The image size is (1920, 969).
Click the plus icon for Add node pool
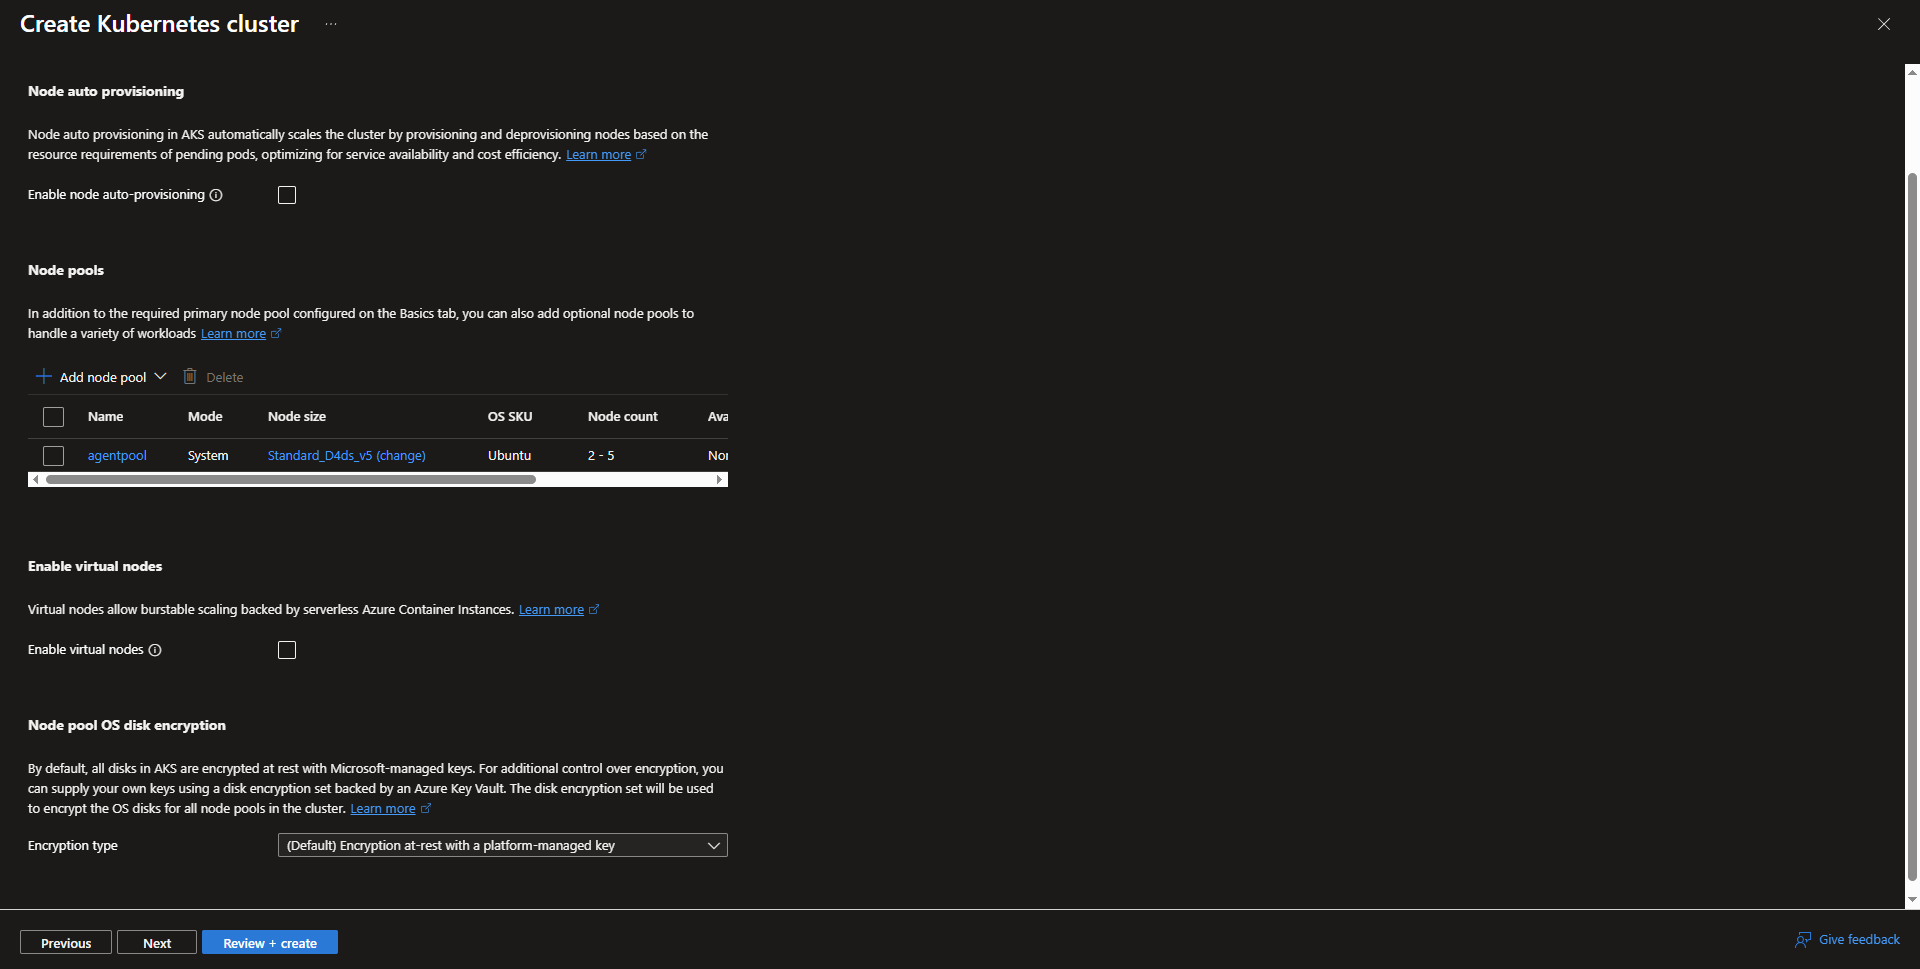click(x=44, y=377)
